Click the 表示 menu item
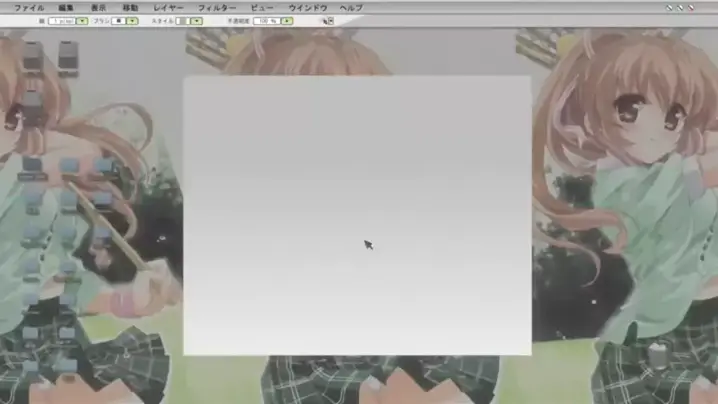718x404 pixels. click(x=98, y=7)
